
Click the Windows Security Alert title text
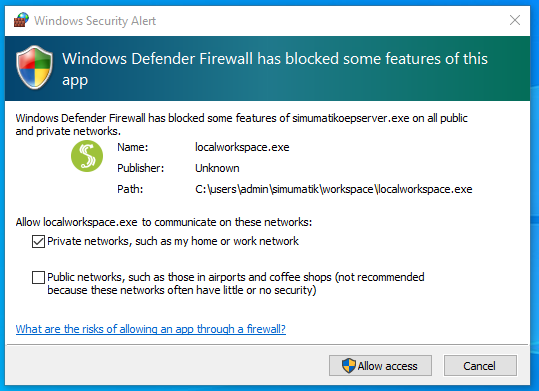[x=95, y=21]
